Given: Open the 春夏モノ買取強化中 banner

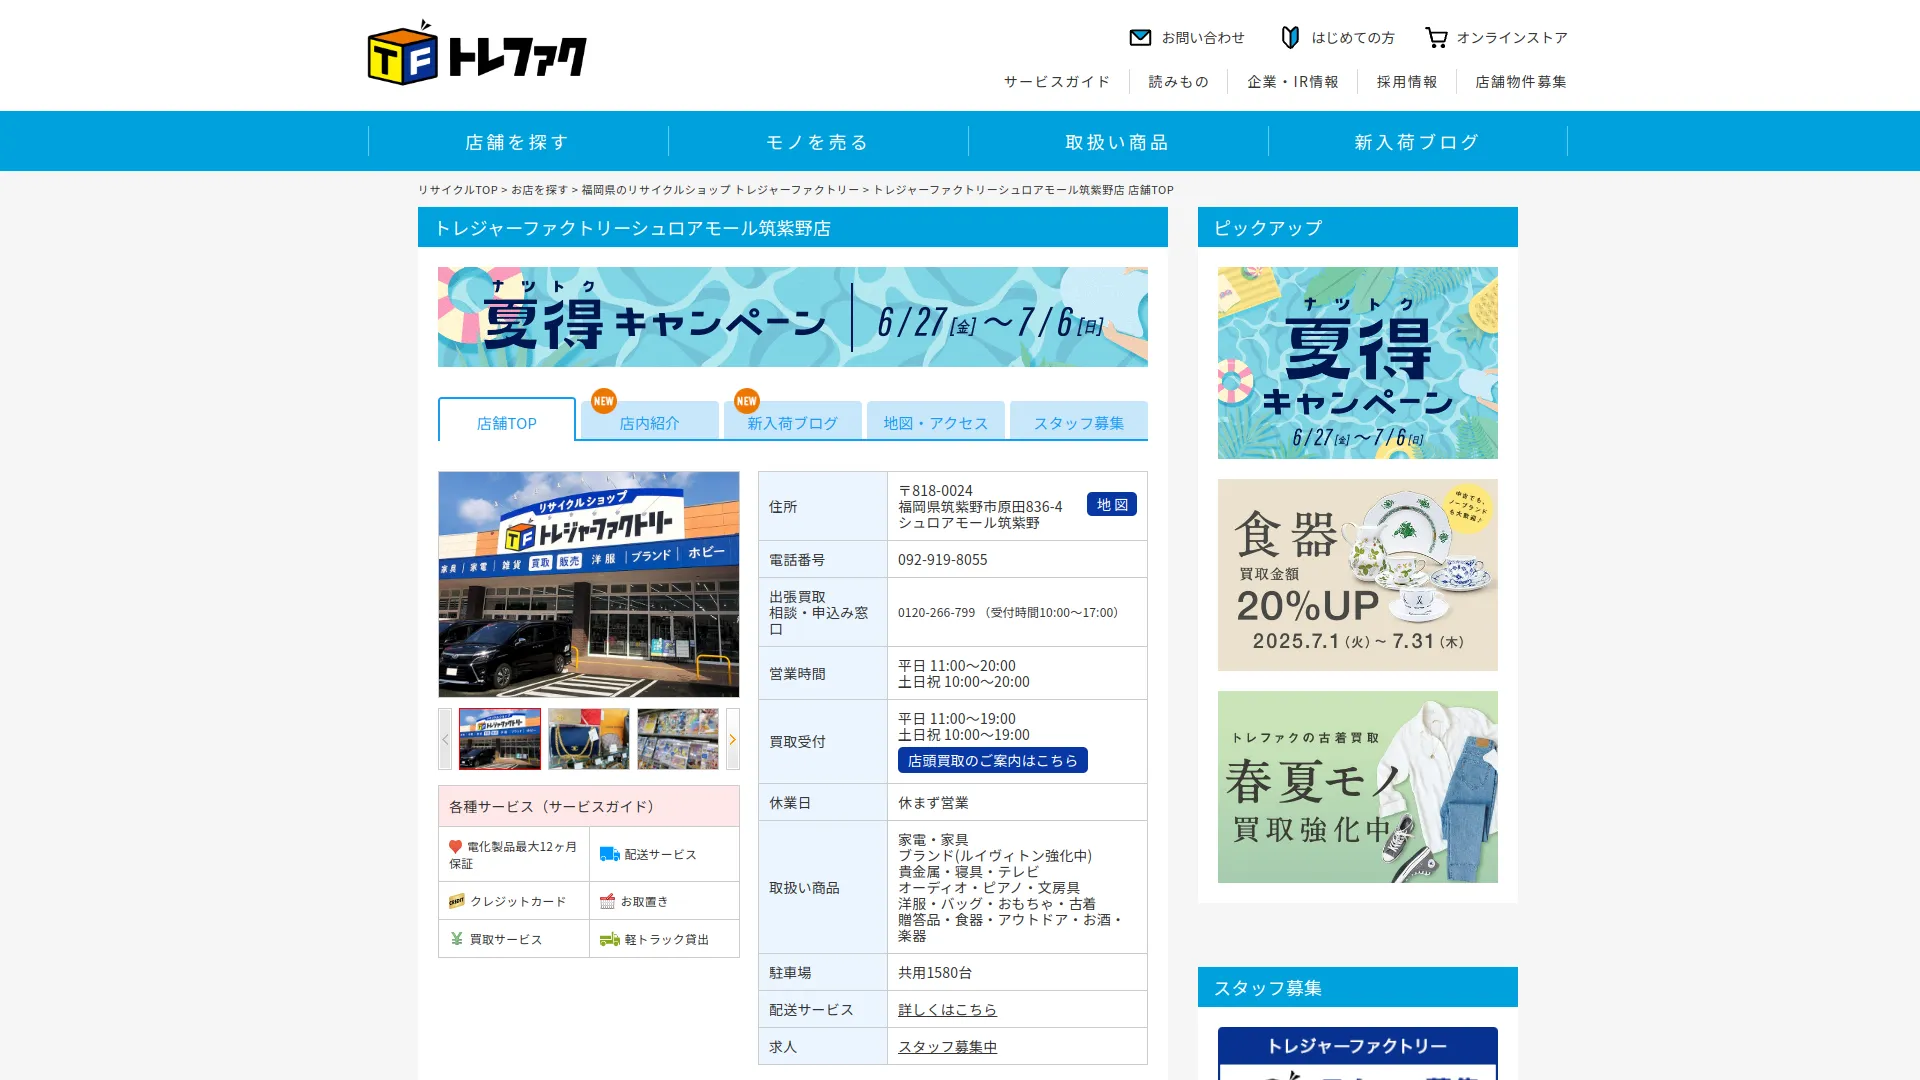Looking at the screenshot, I should point(1358,787).
